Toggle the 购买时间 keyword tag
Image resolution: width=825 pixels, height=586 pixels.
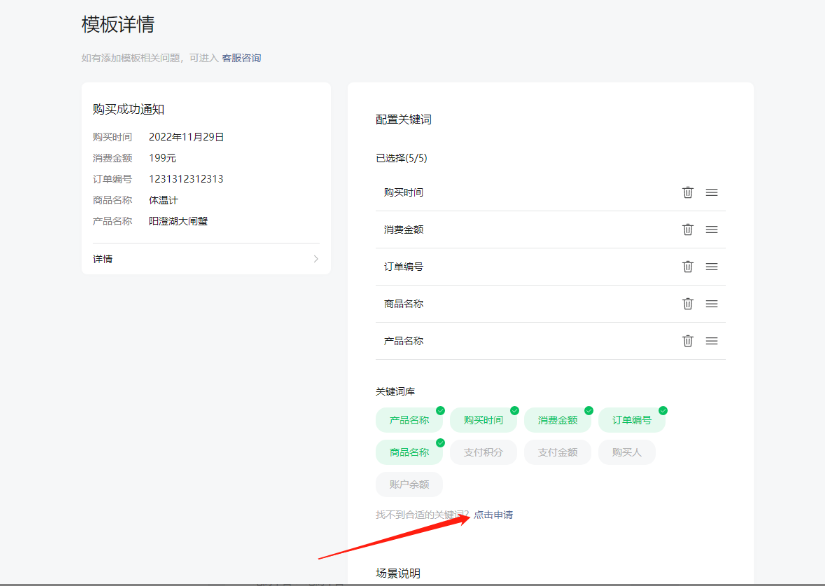(x=483, y=420)
